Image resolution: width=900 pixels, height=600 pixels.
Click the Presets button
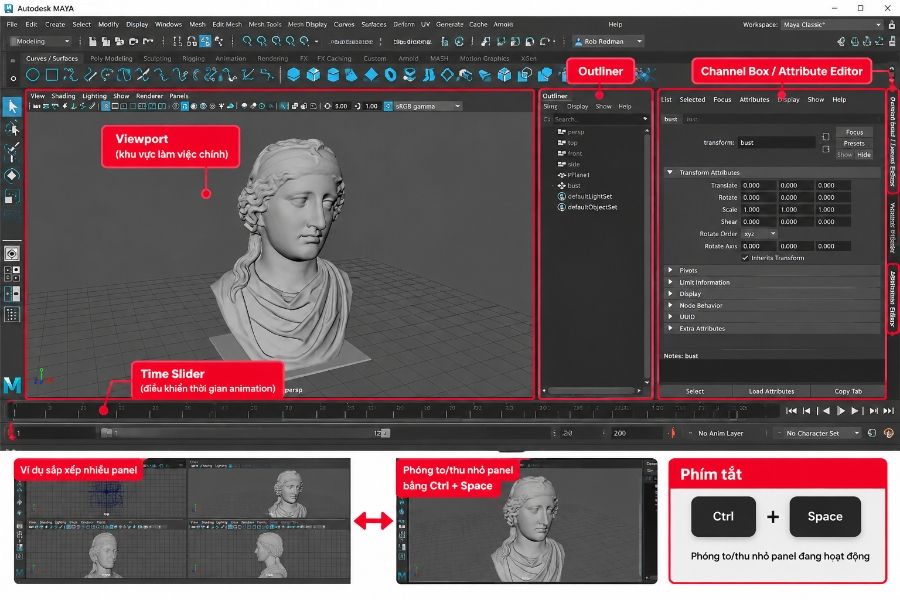(x=854, y=144)
